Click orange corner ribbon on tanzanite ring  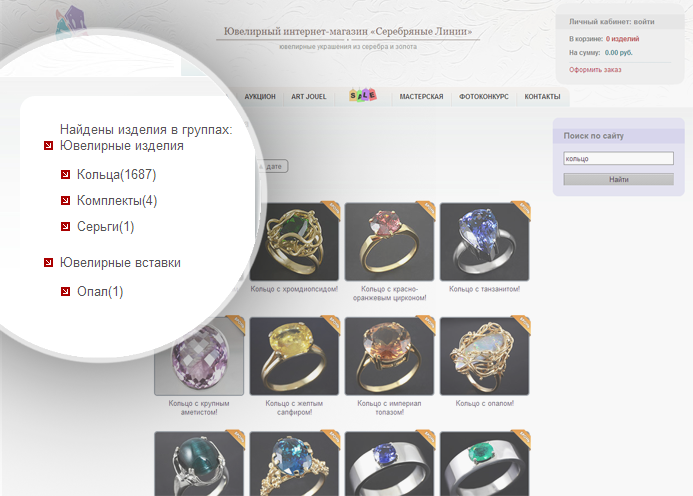tap(522, 209)
